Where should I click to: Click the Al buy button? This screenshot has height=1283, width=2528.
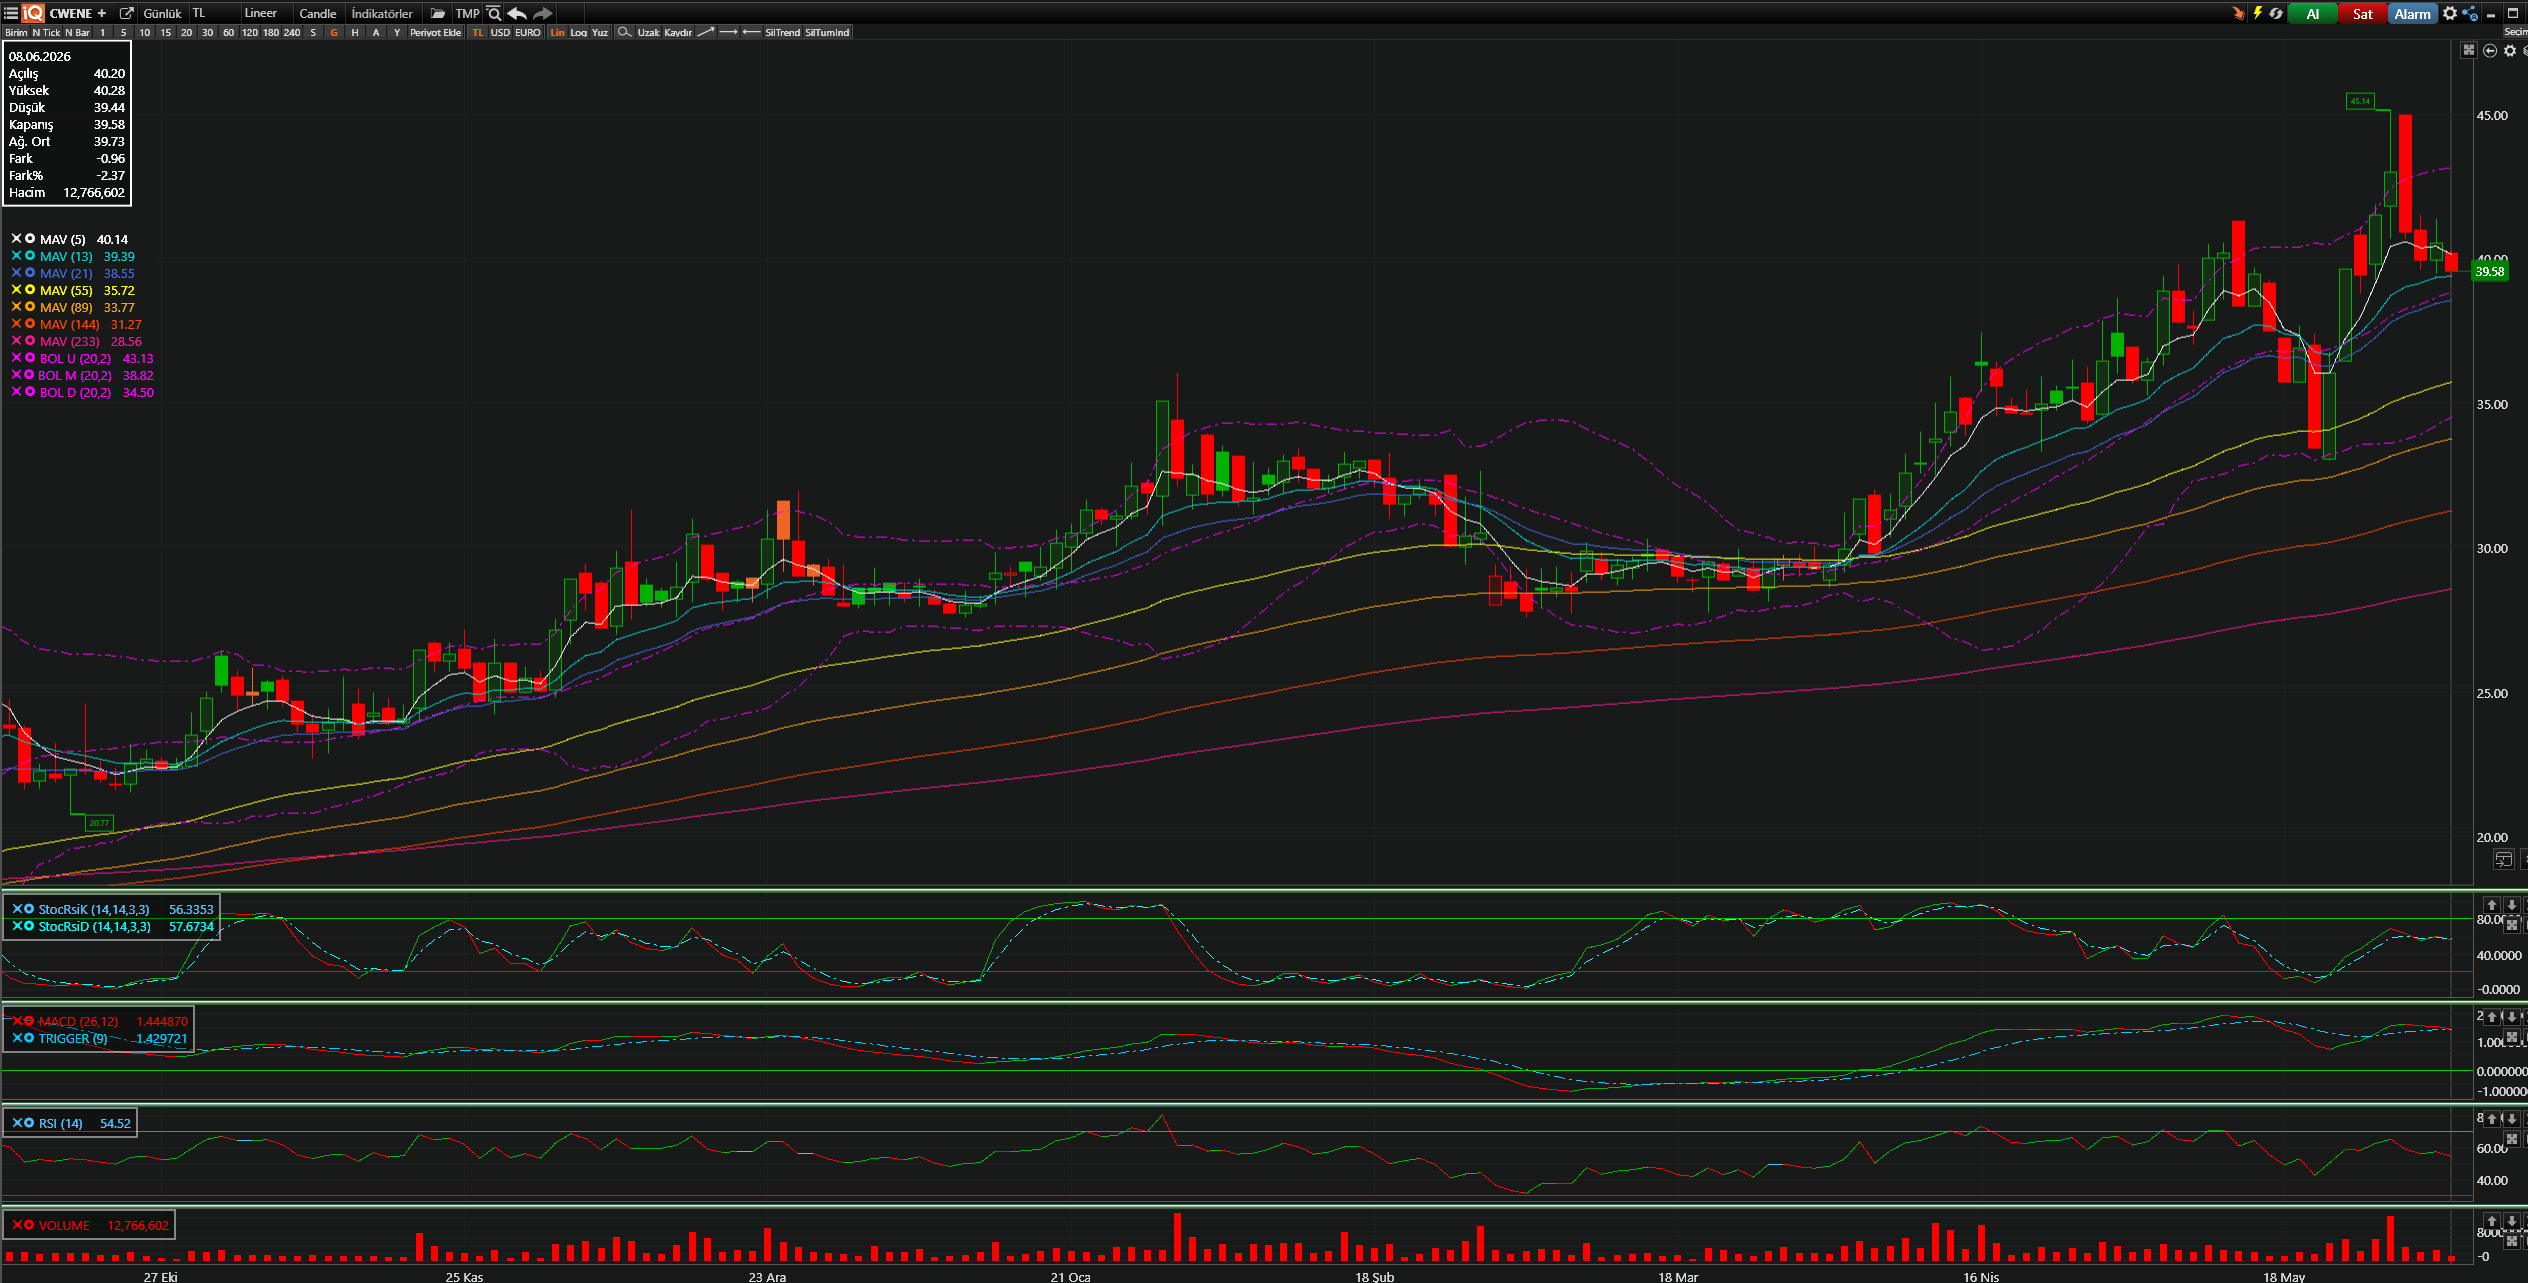[2313, 13]
